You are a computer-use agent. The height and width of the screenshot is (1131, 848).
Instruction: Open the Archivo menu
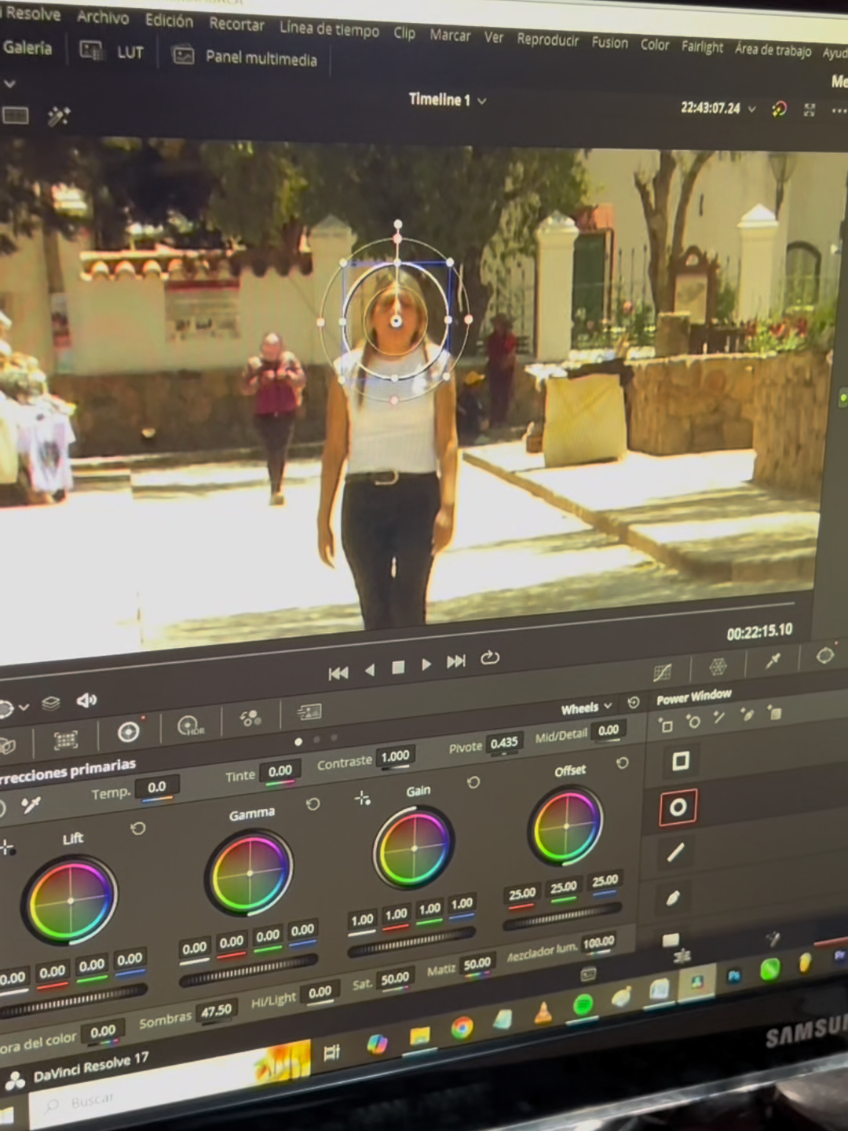pyautogui.click(x=102, y=17)
